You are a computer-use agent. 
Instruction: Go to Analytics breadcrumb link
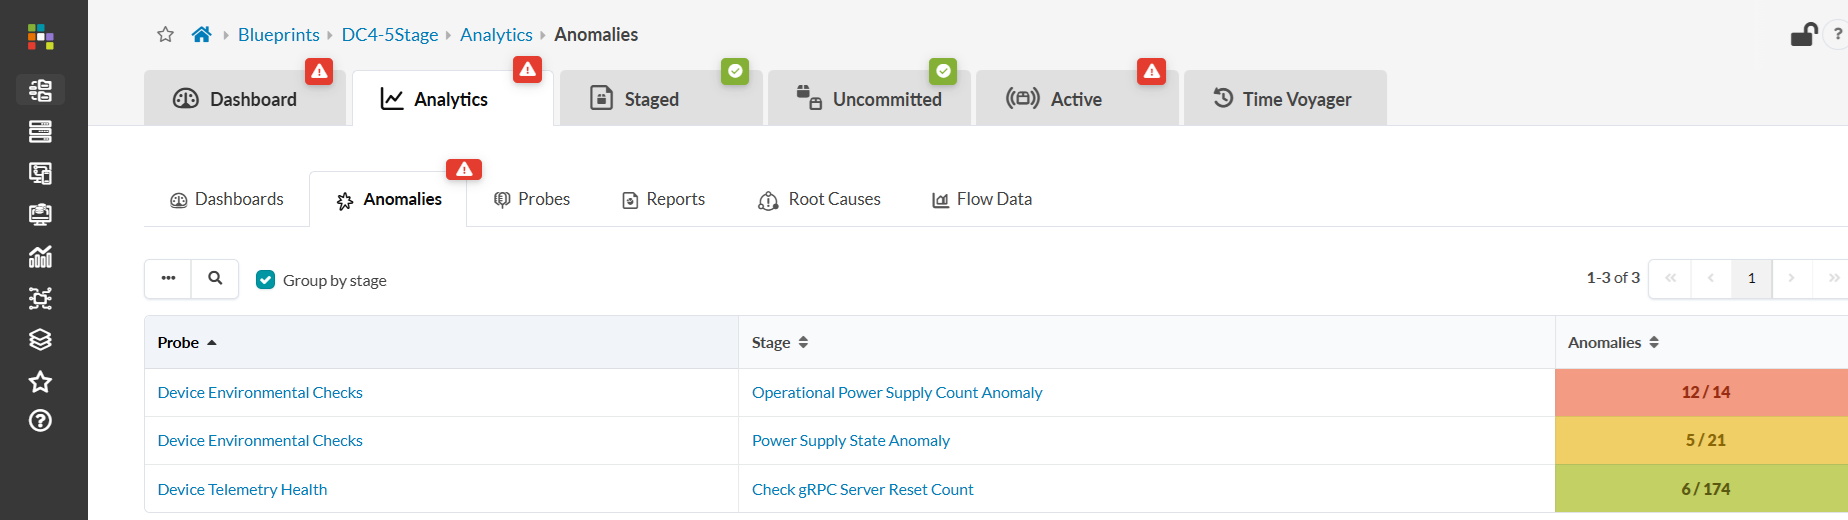pos(496,35)
